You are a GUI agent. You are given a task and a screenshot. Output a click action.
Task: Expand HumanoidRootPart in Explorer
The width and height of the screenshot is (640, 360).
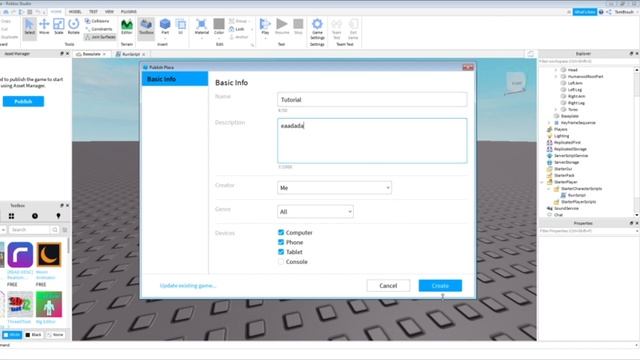click(556, 76)
